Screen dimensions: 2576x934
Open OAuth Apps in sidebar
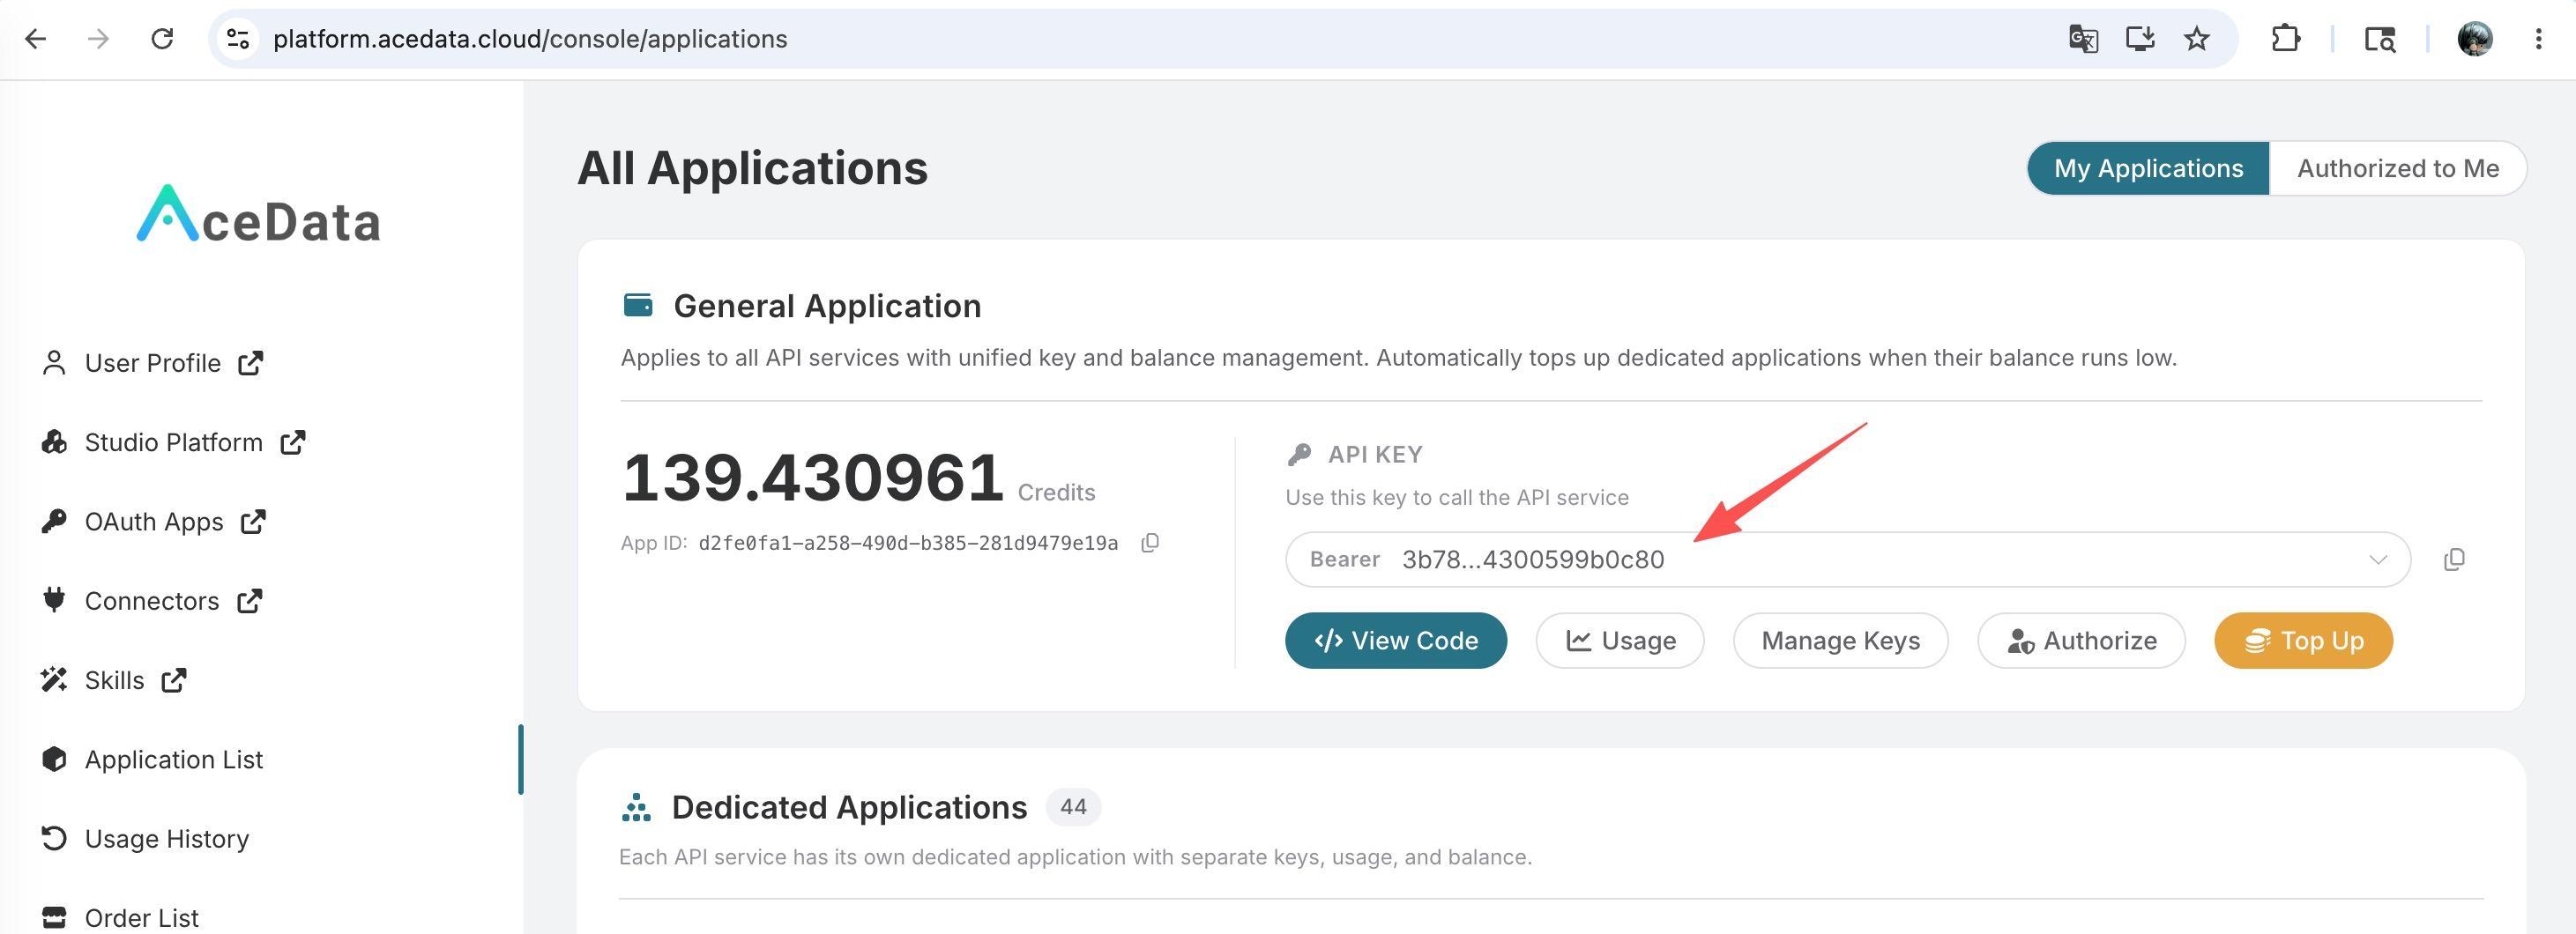(x=153, y=522)
